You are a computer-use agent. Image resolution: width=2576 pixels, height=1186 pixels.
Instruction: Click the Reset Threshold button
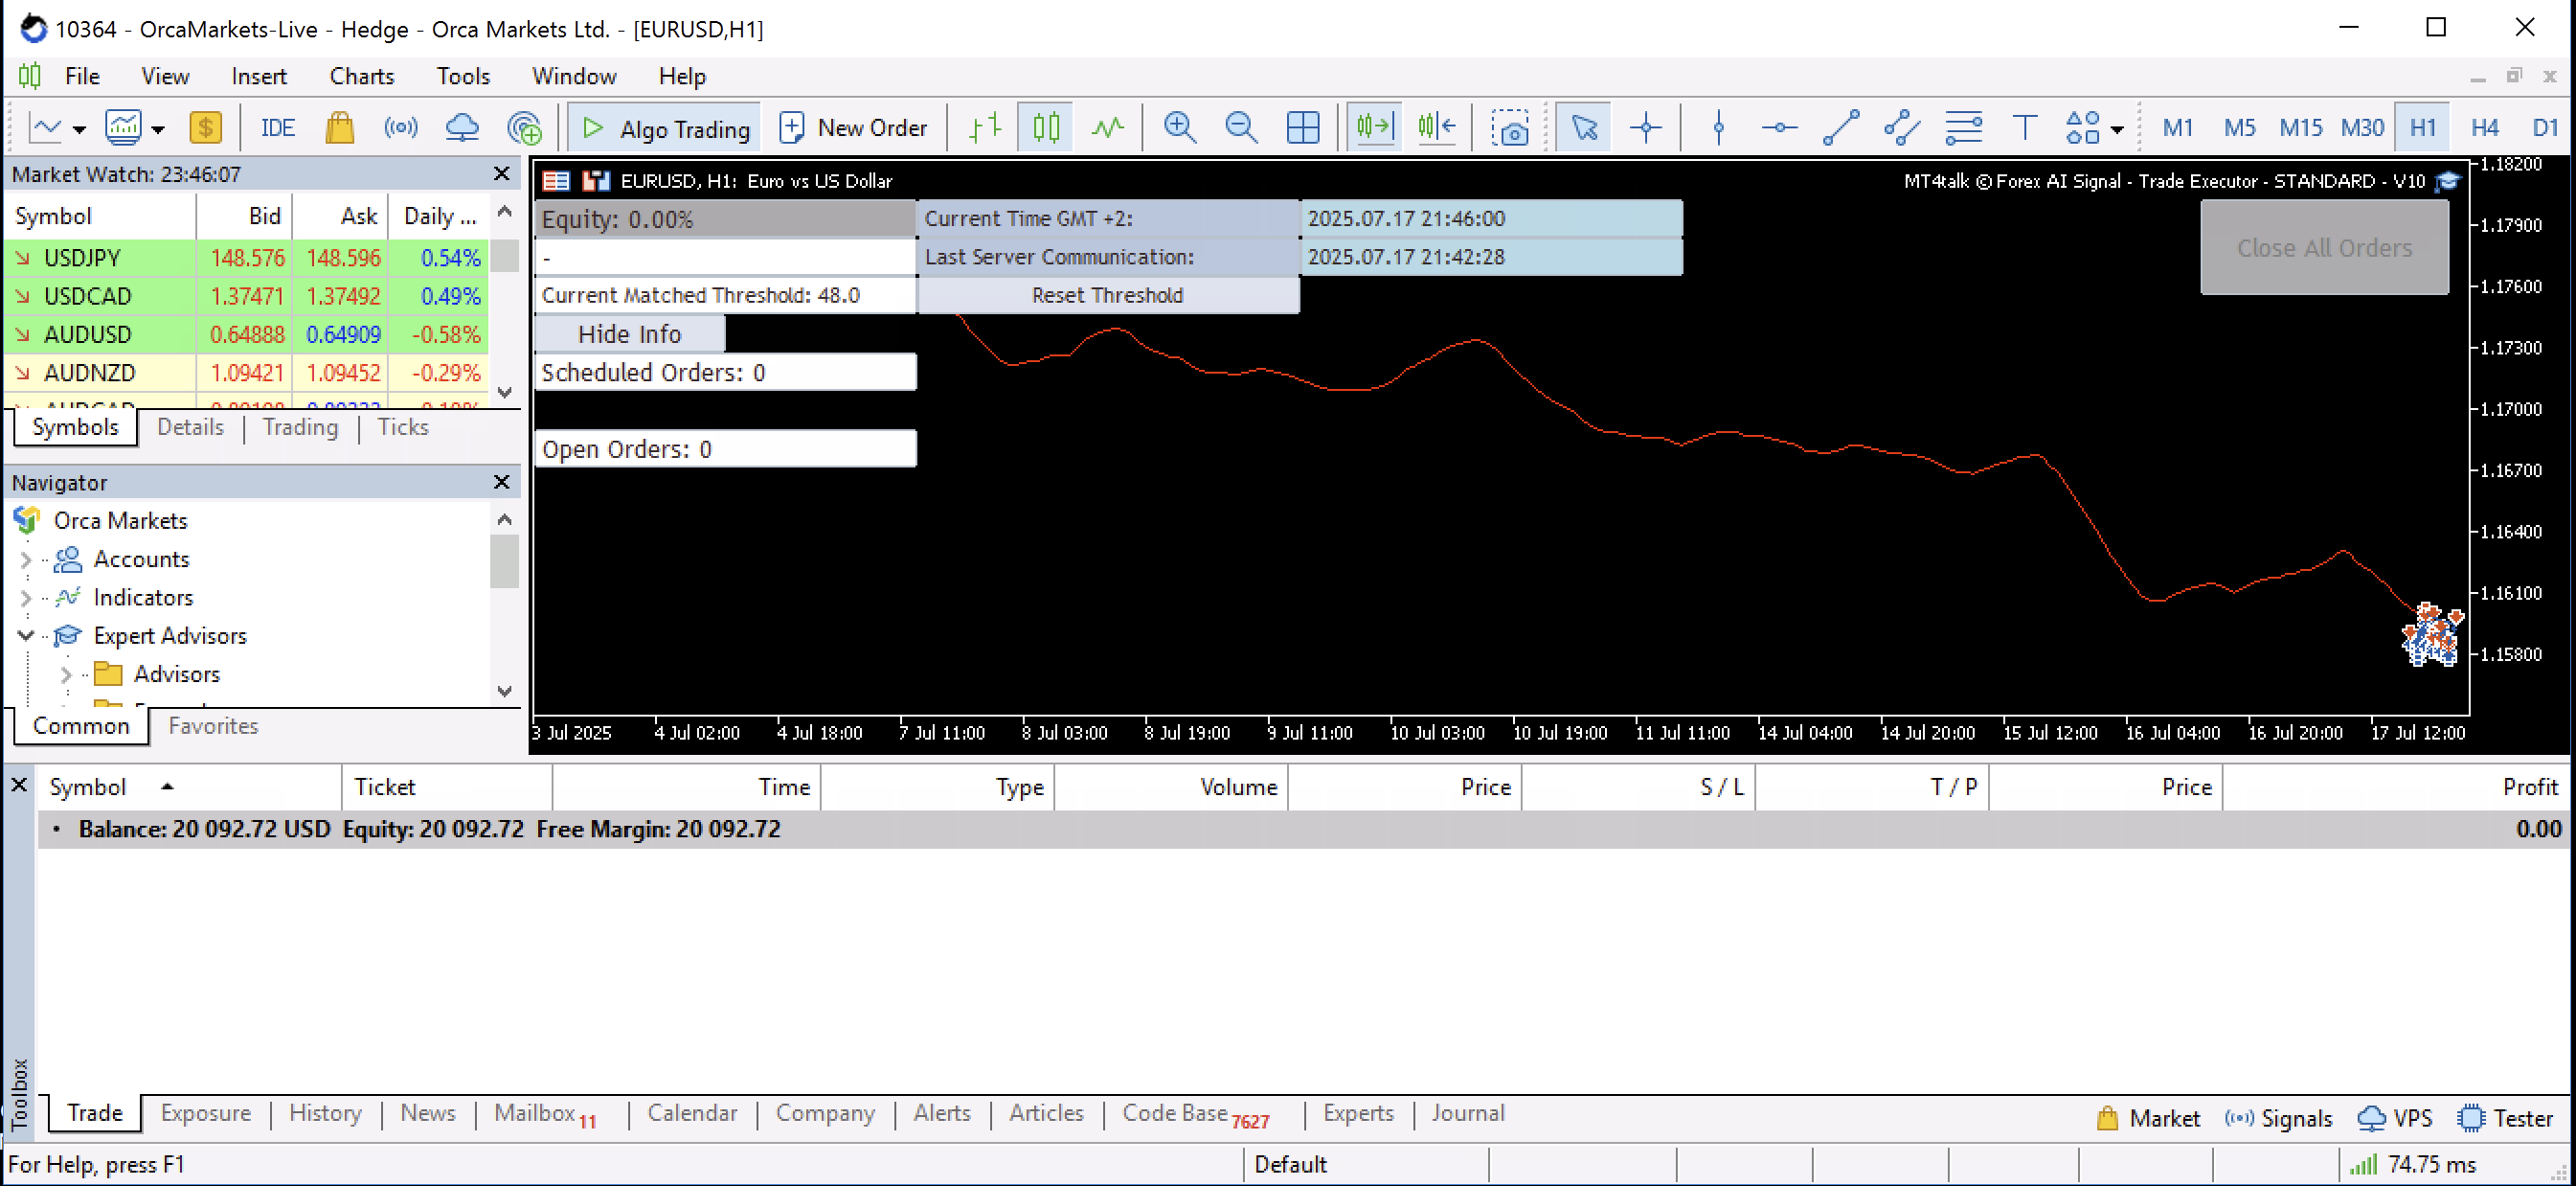click(x=1107, y=295)
